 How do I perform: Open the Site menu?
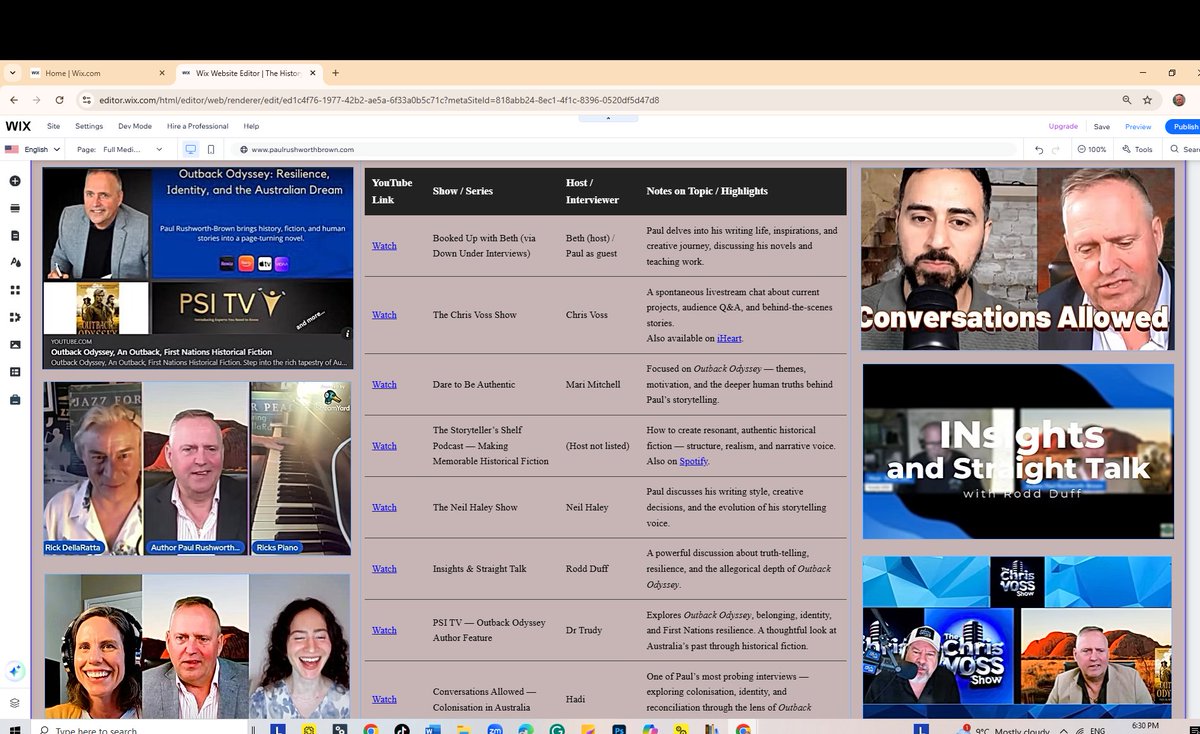[53, 126]
